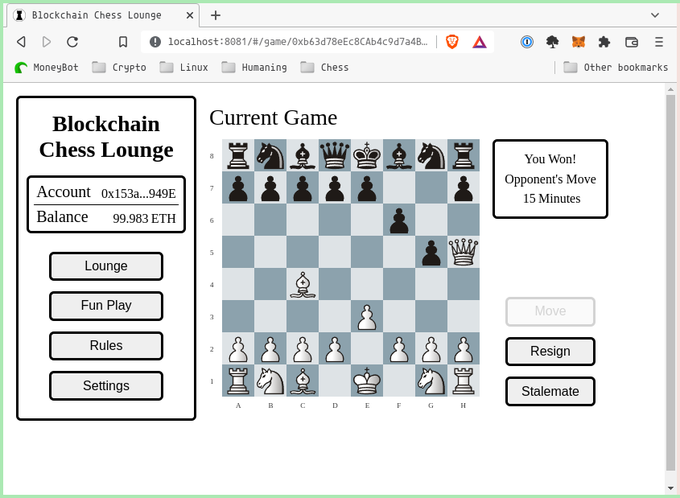Select the black knight on B8
This screenshot has width=680, height=498.
(271, 155)
